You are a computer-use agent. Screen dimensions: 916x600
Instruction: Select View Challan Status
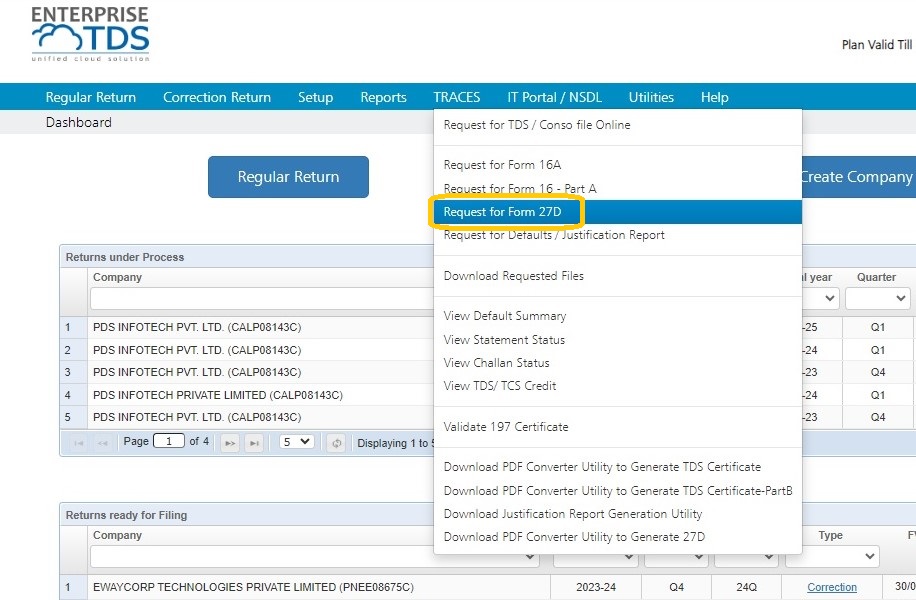tap(497, 363)
